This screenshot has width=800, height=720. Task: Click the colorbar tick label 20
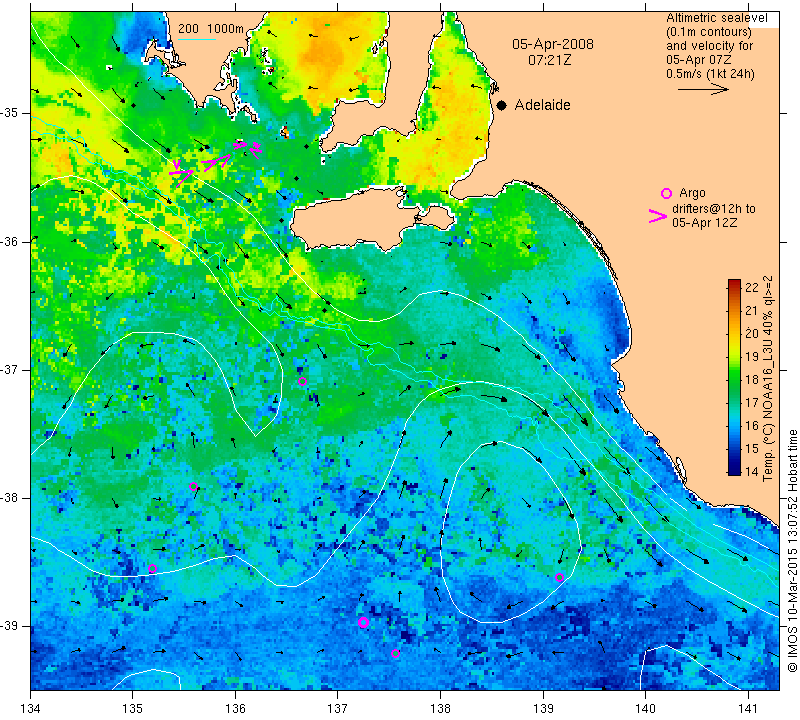coord(752,334)
